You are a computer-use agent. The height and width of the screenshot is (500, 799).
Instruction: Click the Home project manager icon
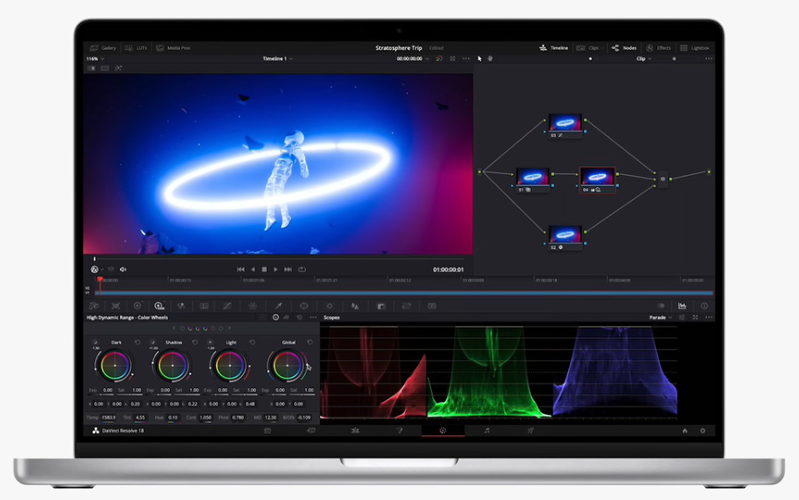click(685, 431)
